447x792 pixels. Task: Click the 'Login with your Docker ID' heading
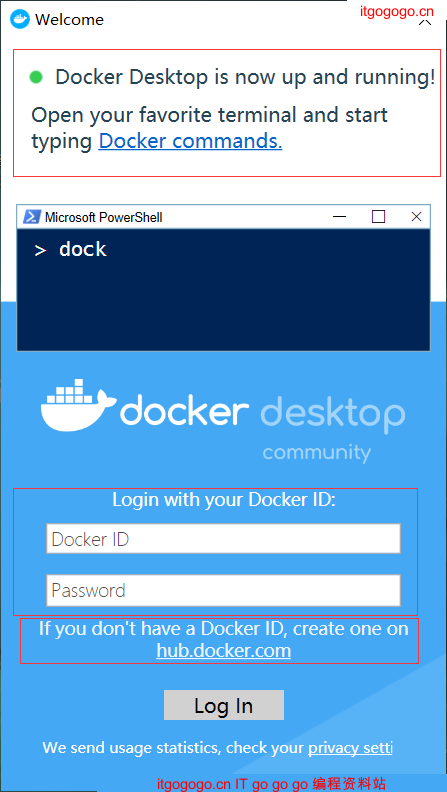coord(224,500)
